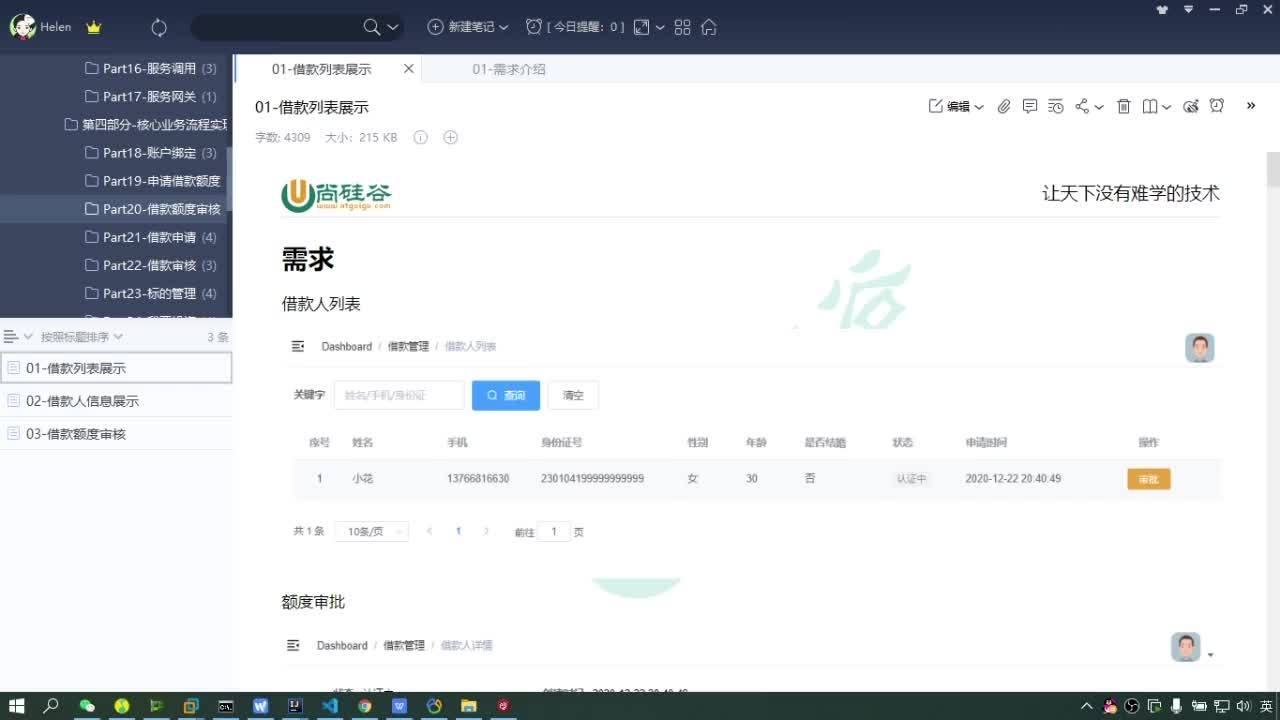Open WeChat from the taskbar

[x=87, y=706]
